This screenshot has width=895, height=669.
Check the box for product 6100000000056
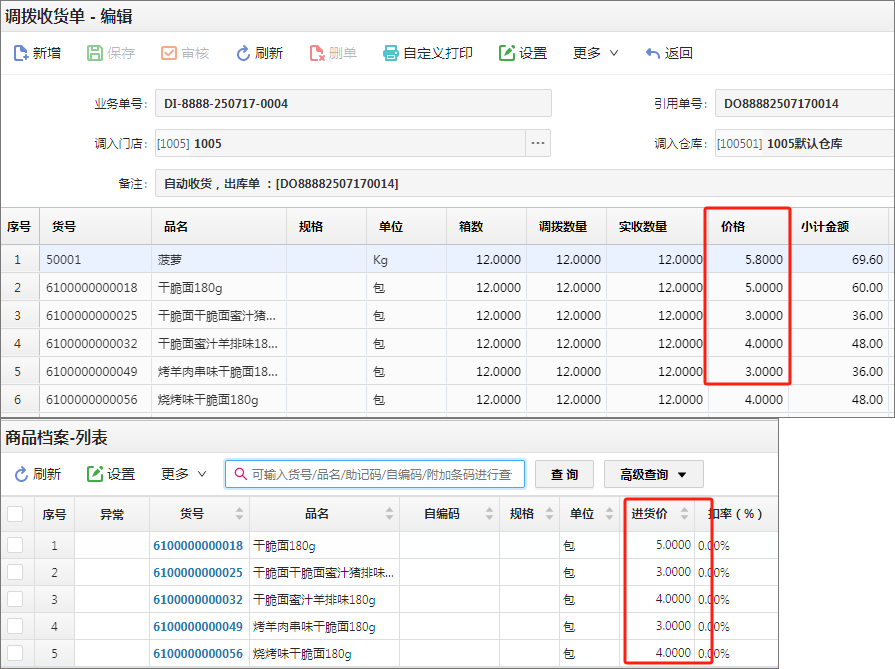pos(15,653)
